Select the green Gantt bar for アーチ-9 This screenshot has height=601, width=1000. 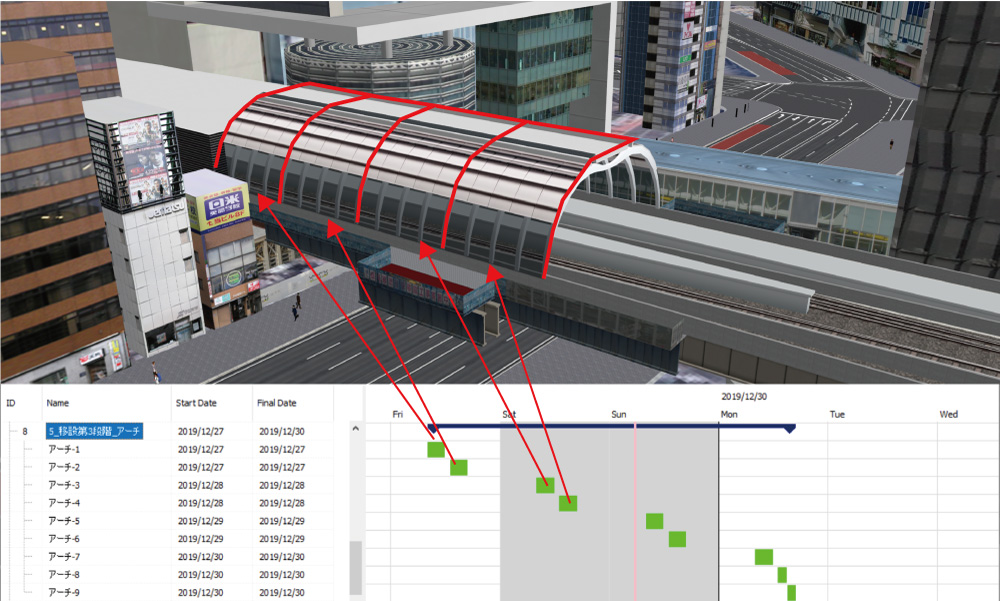tap(791, 593)
